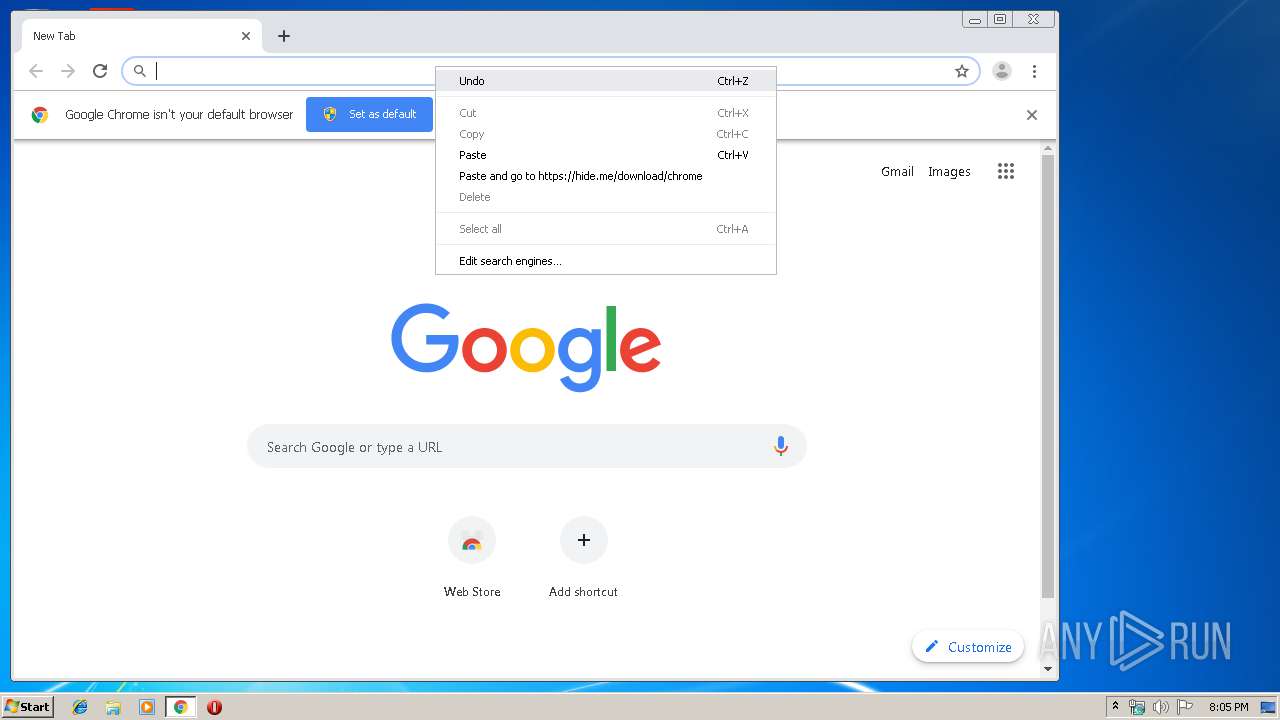
Task: Click the taskbar clock showing 8:05 PM
Action: click(1228, 707)
